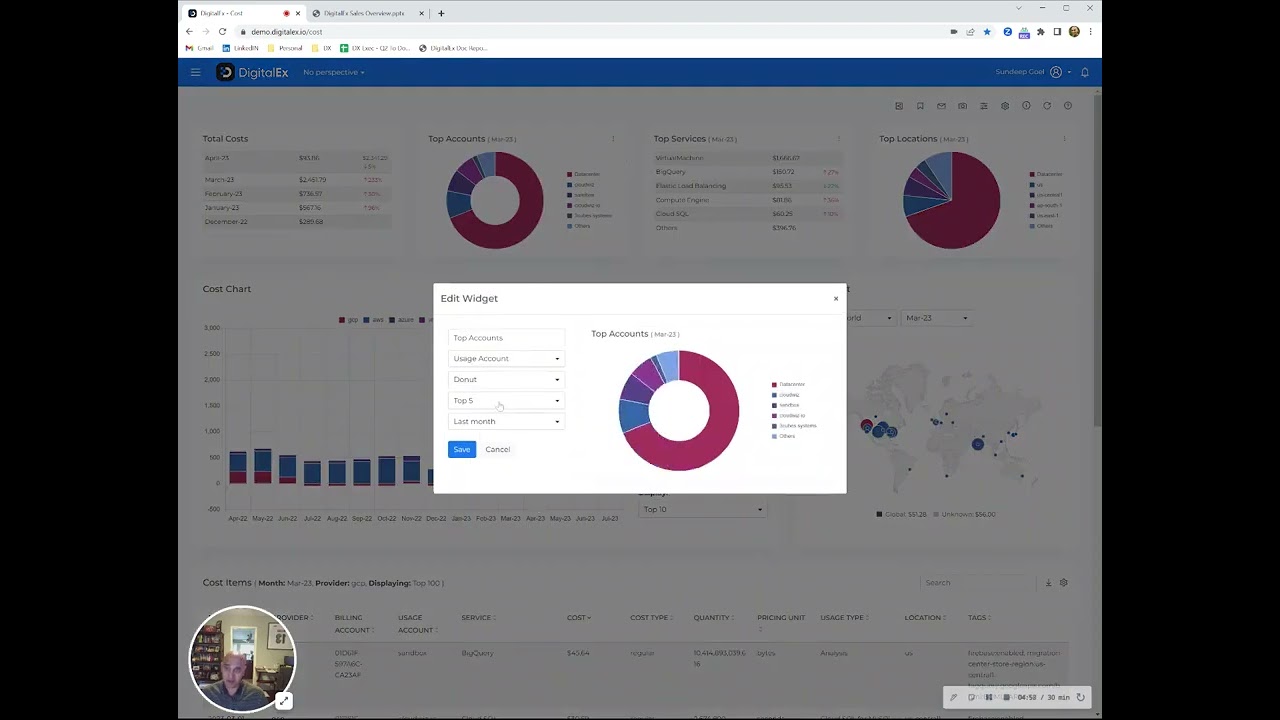The height and width of the screenshot is (720, 1280).
Task: Sort table by QUANTITY column
Action: click(x=713, y=618)
